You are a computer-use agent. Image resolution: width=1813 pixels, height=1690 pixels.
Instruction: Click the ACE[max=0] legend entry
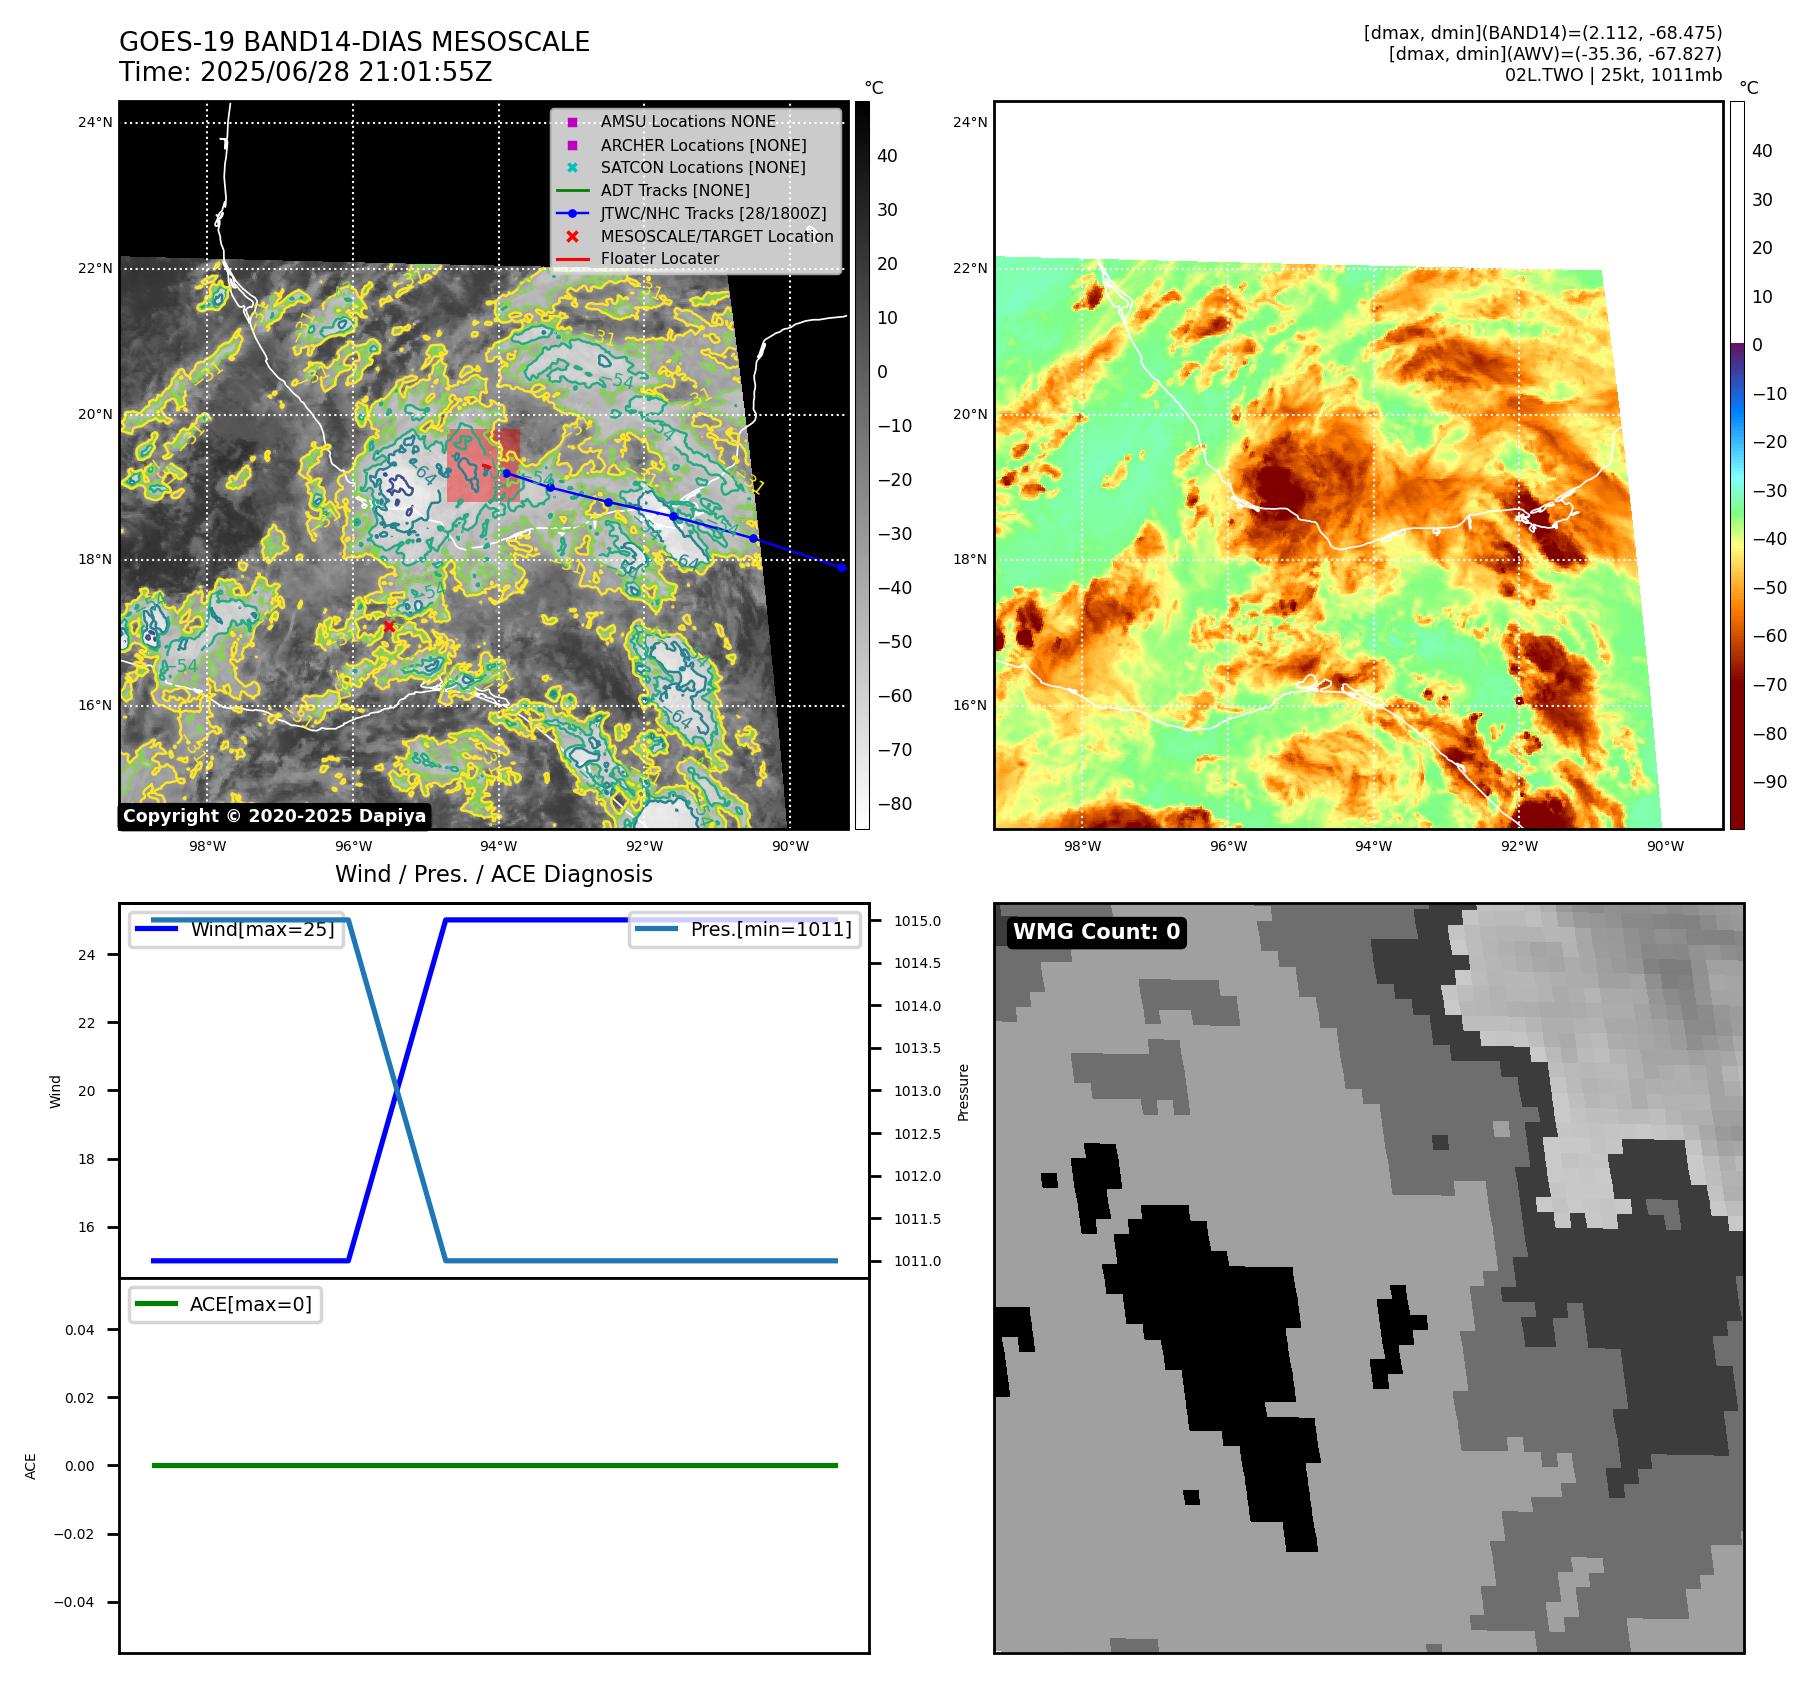[225, 1304]
